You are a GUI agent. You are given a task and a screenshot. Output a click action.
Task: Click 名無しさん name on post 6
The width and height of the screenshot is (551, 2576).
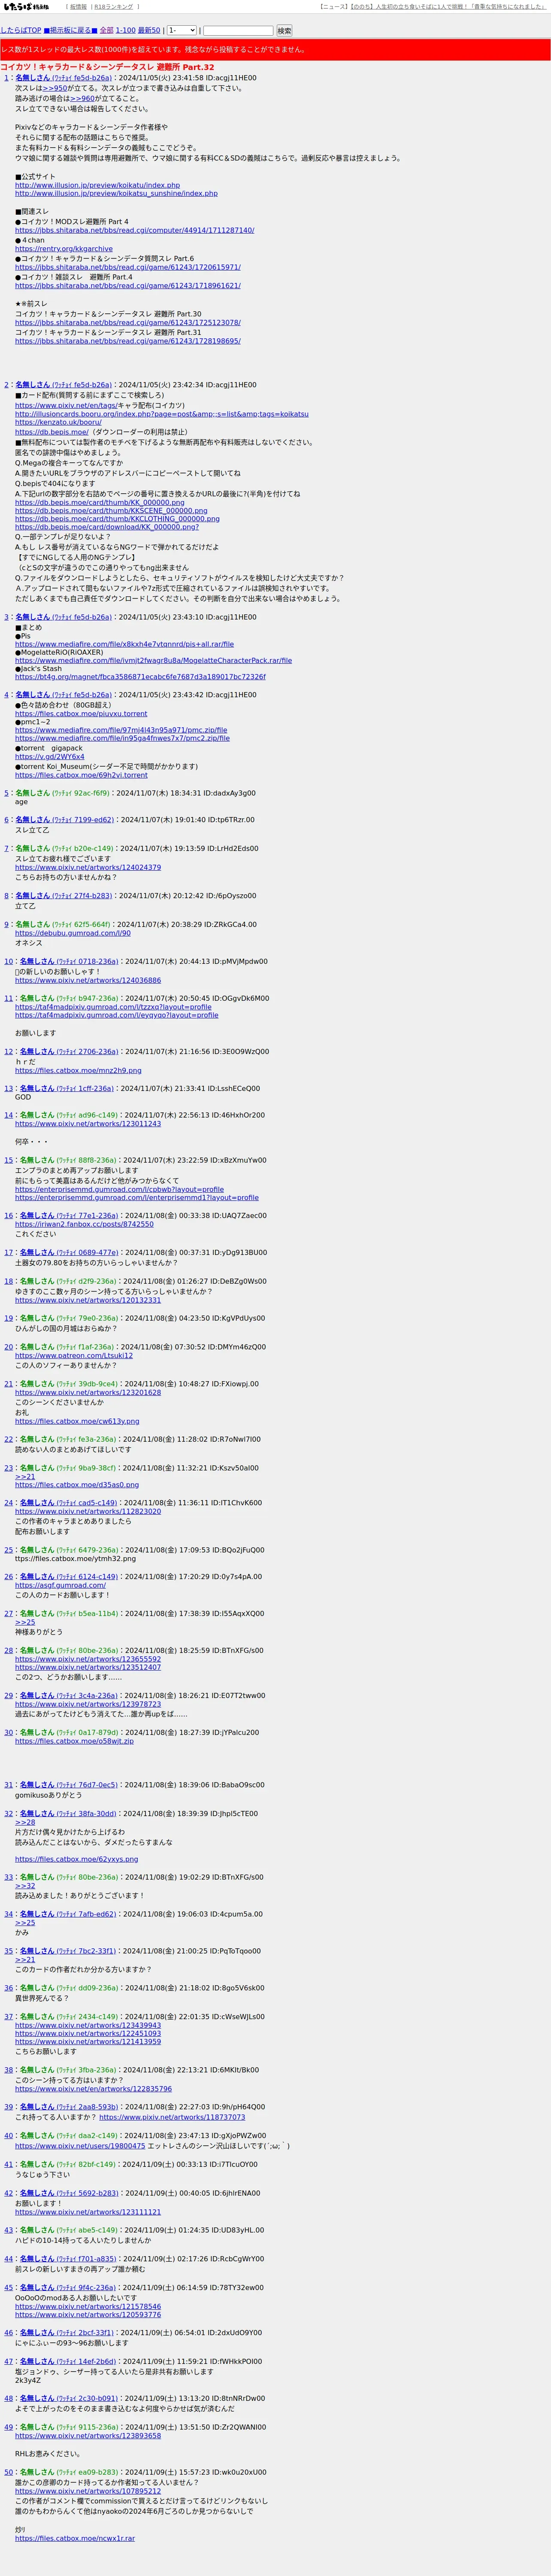(x=32, y=820)
